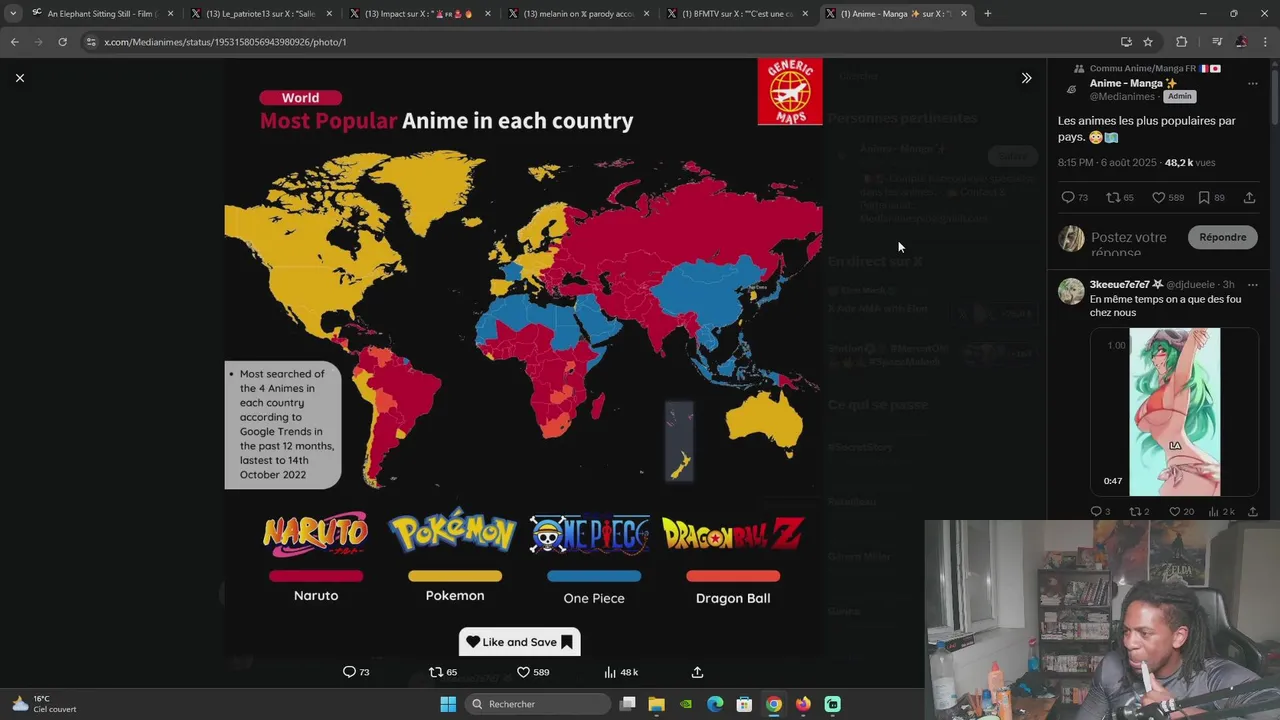Click the Répondre button

coord(1223,237)
